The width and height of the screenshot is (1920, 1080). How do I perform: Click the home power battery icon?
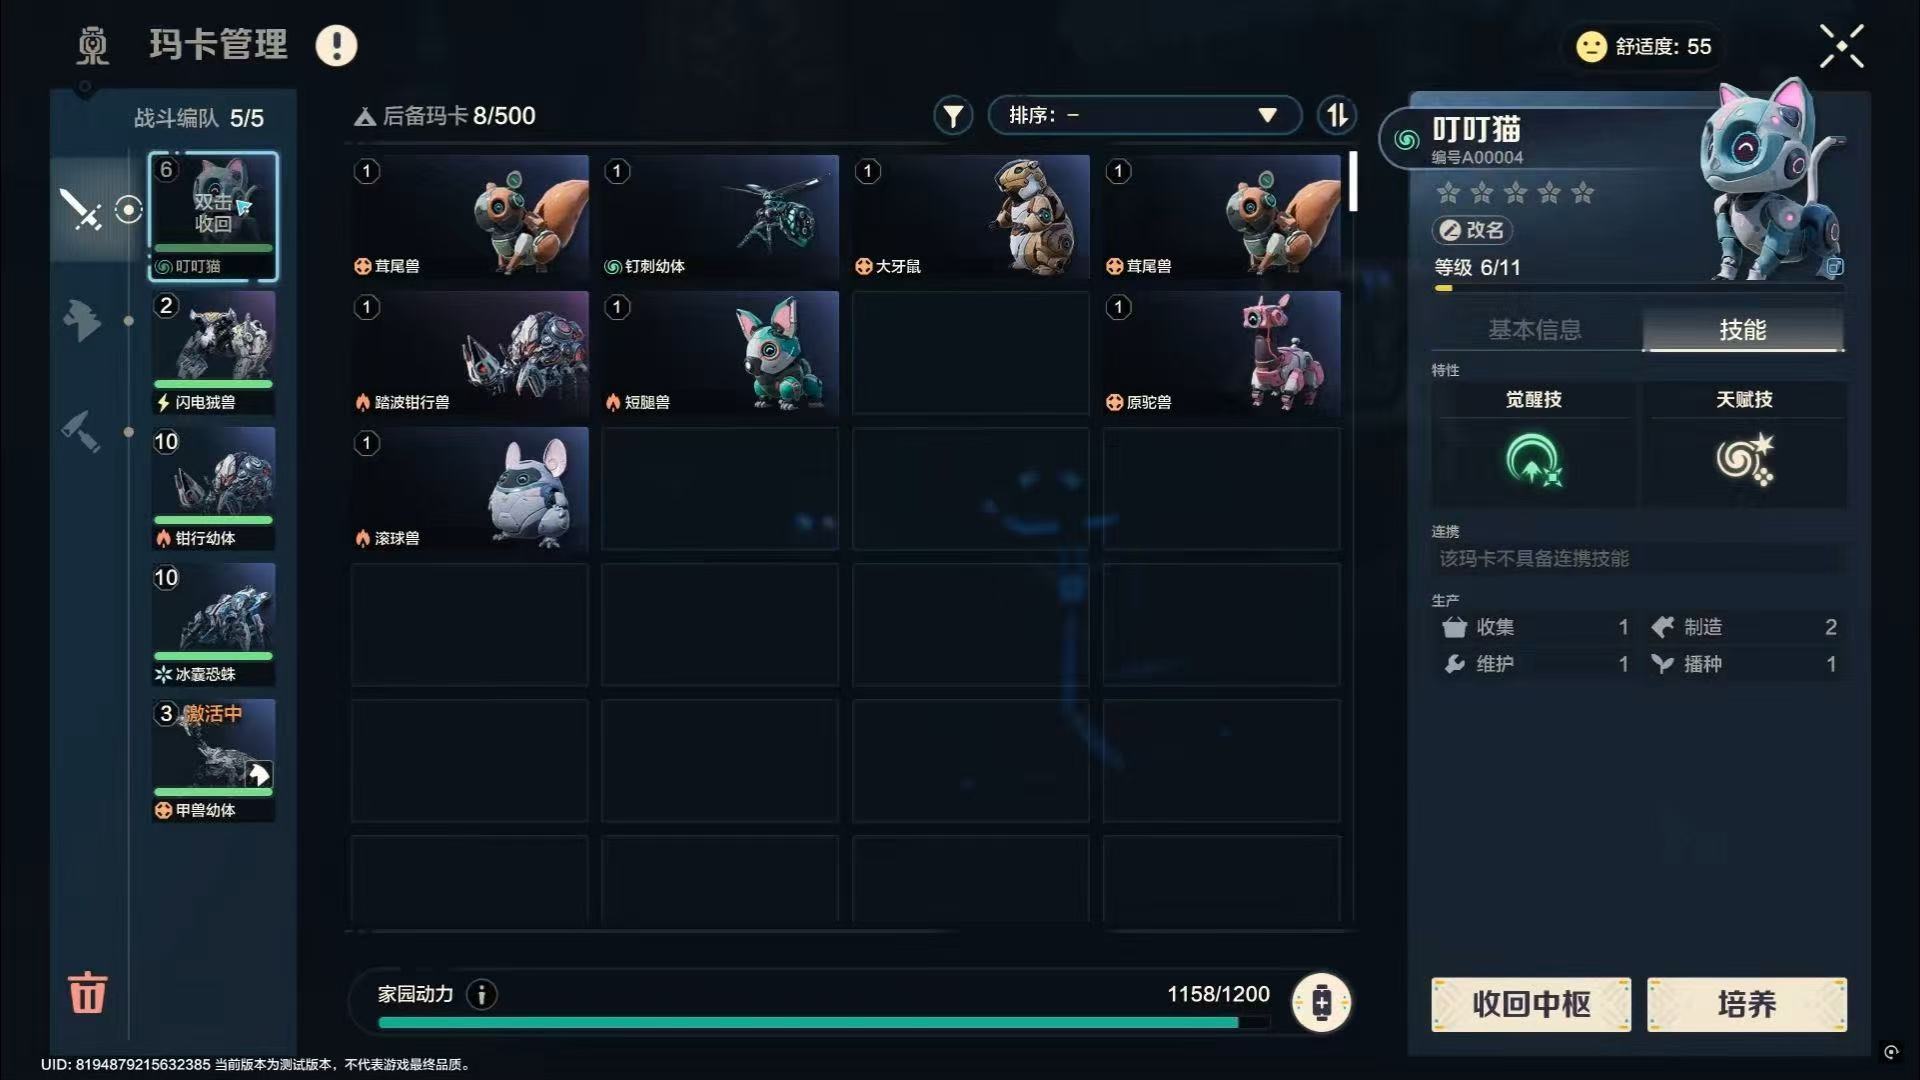point(1321,1002)
